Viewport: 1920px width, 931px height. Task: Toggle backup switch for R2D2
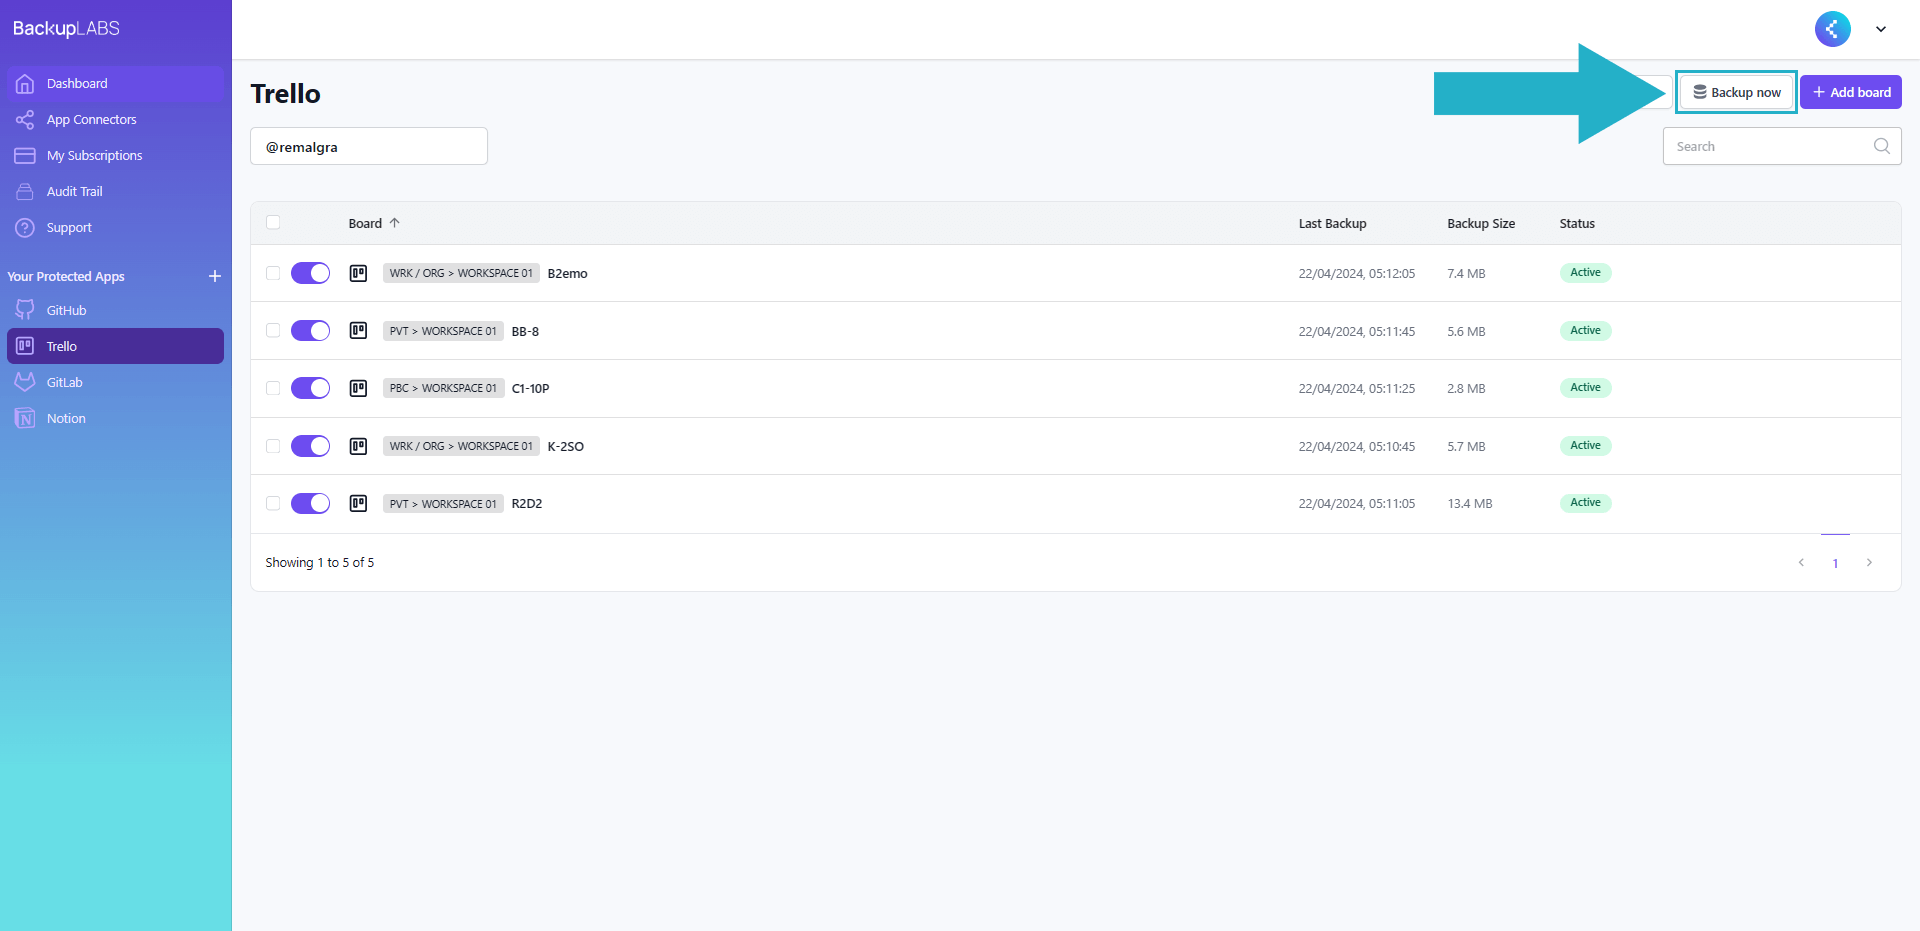coord(311,503)
